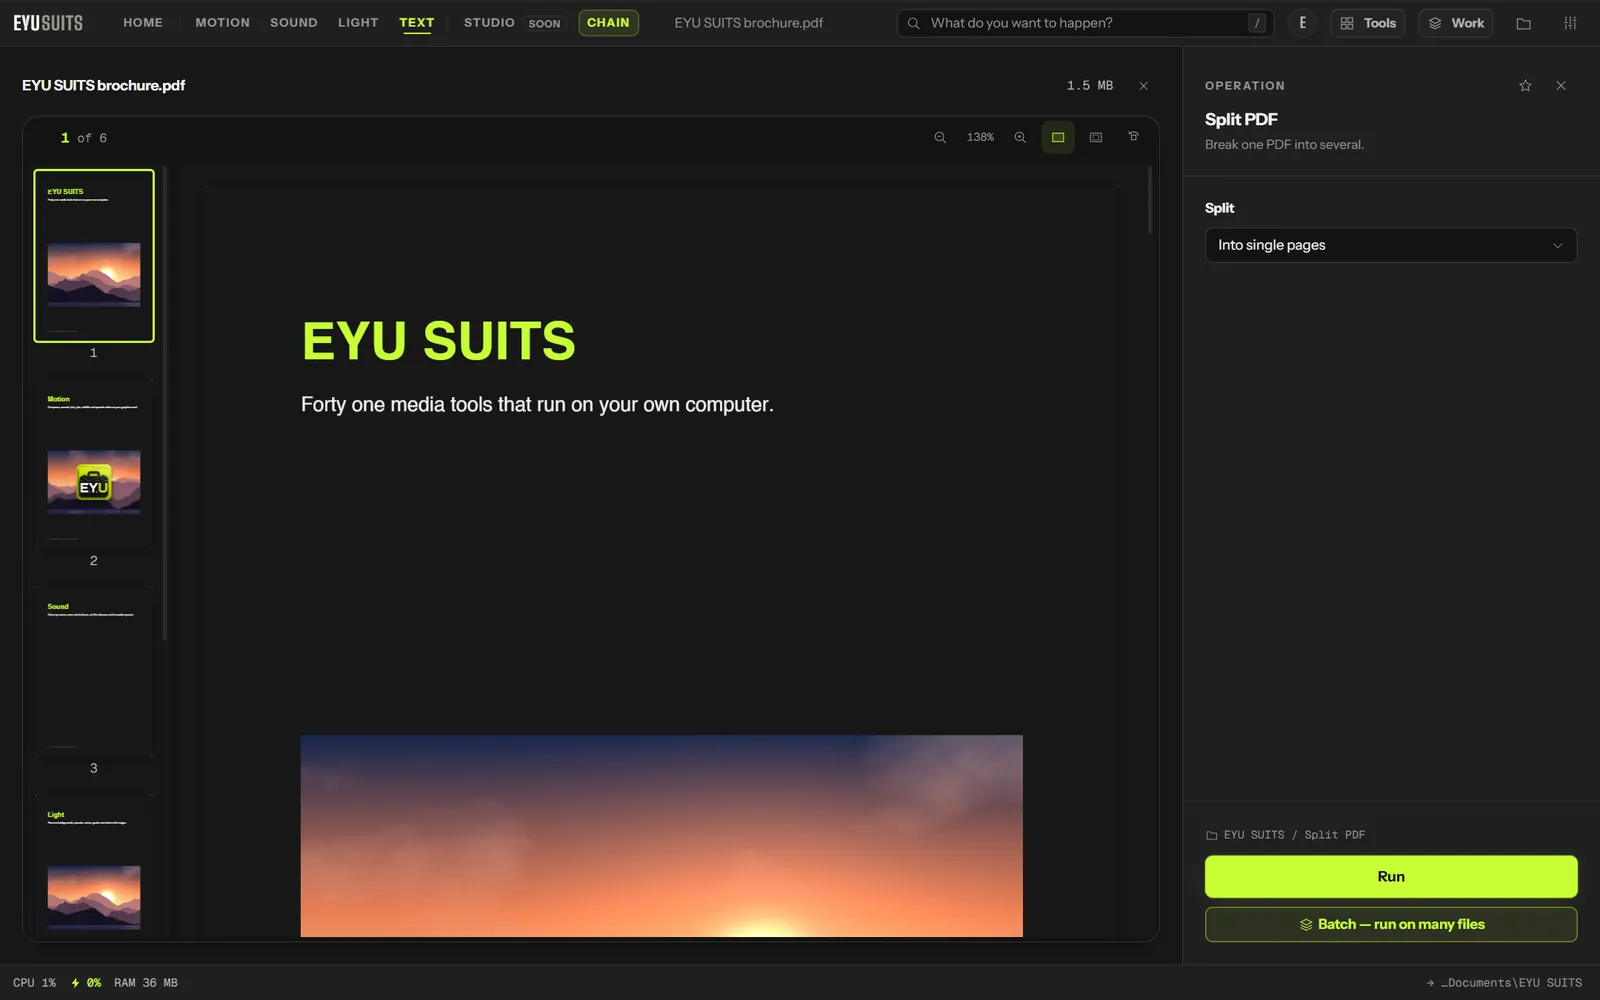Click the thumbnail list scrollbar
This screenshot has height=1000, width=1600.
pyautogui.click(x=164, y=405)
